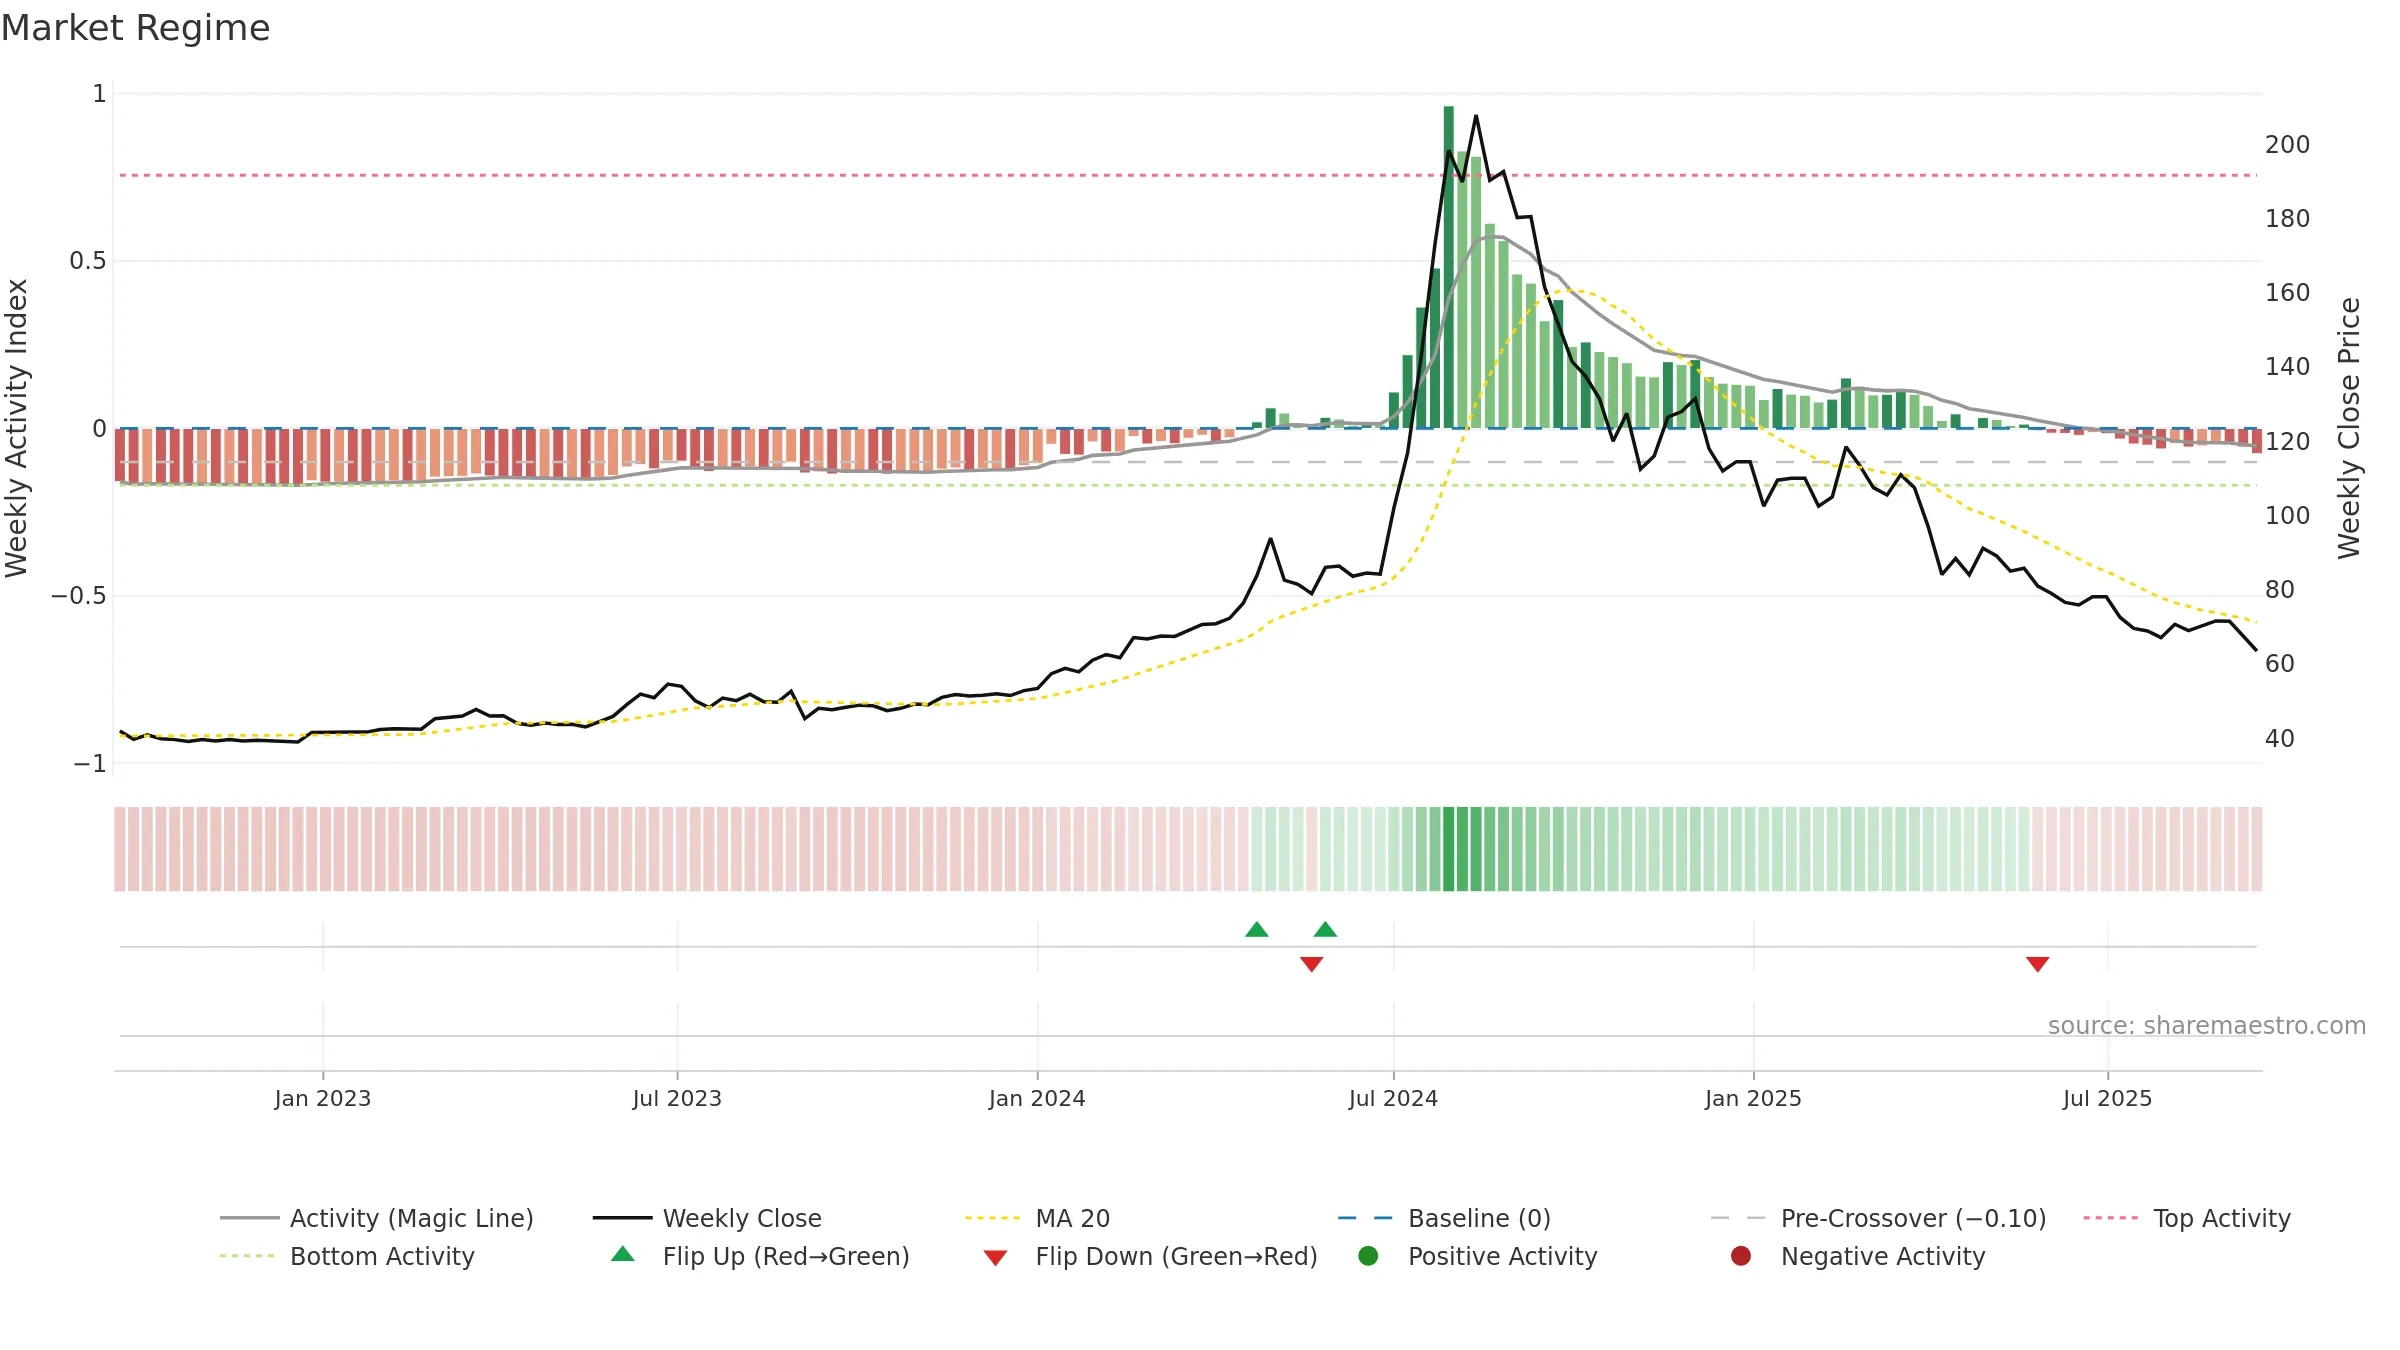Click the 160 price axis tick
Image resolution: width=2400 pixels, height=1350 pixels.
[x=2288, y=293]
